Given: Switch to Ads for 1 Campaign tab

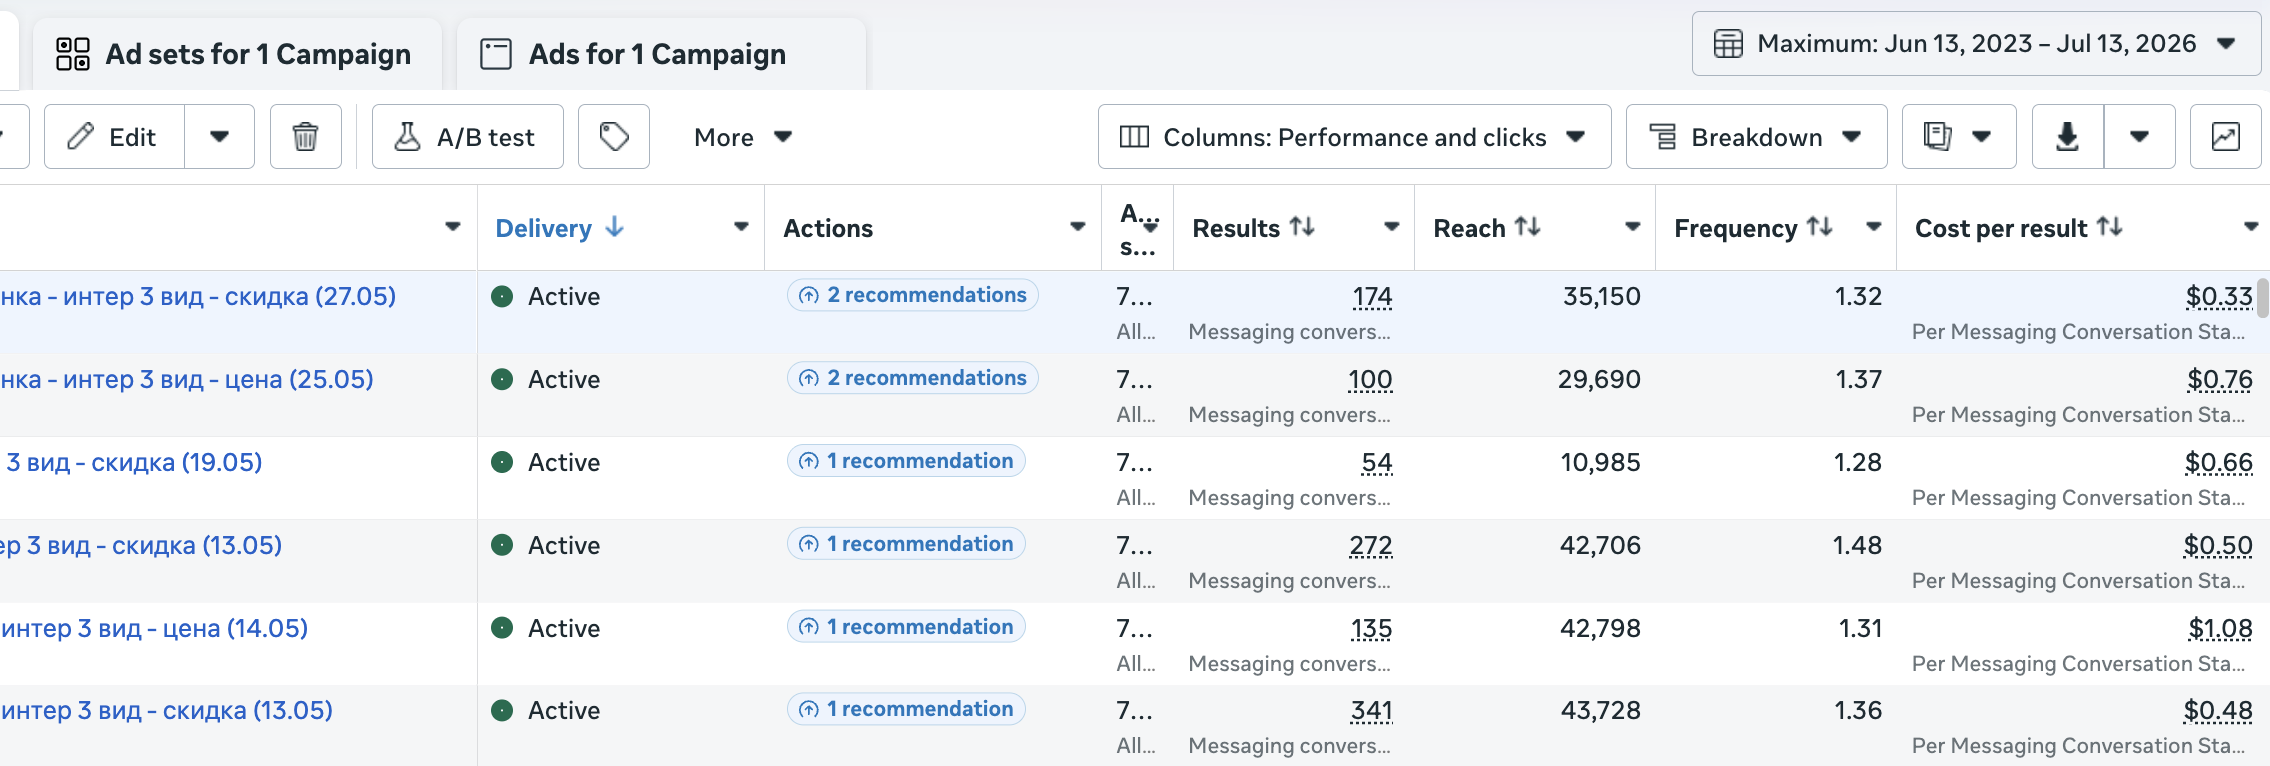Looking at the screenshot, I should [x=661, y=54].
